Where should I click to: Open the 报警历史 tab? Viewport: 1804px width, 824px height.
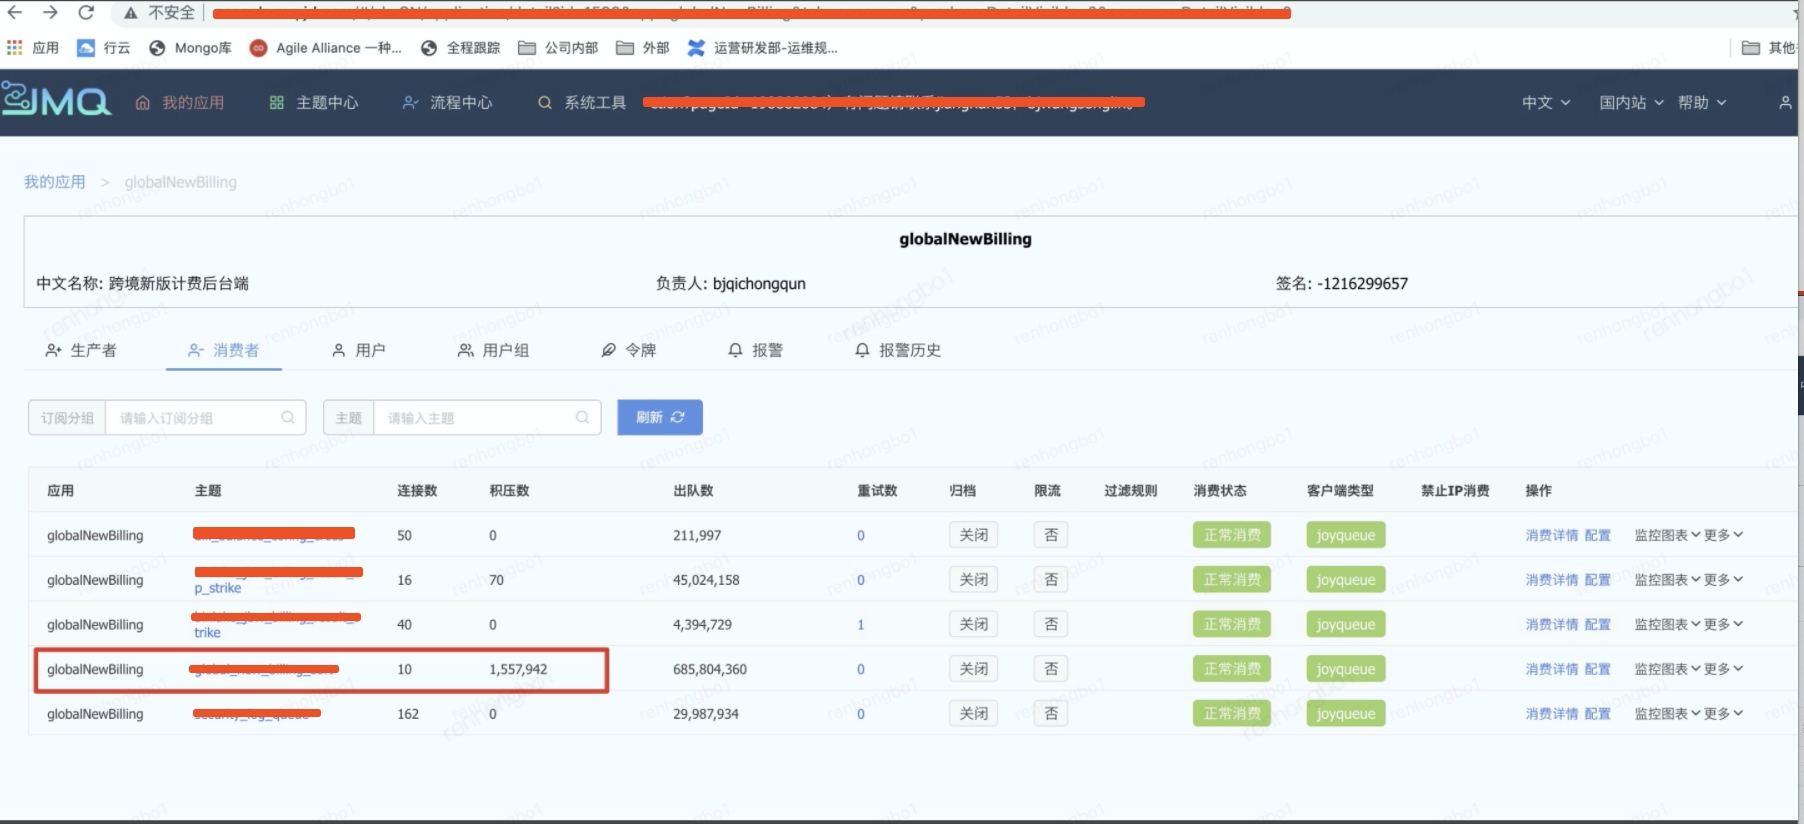[x=898, y=350]
